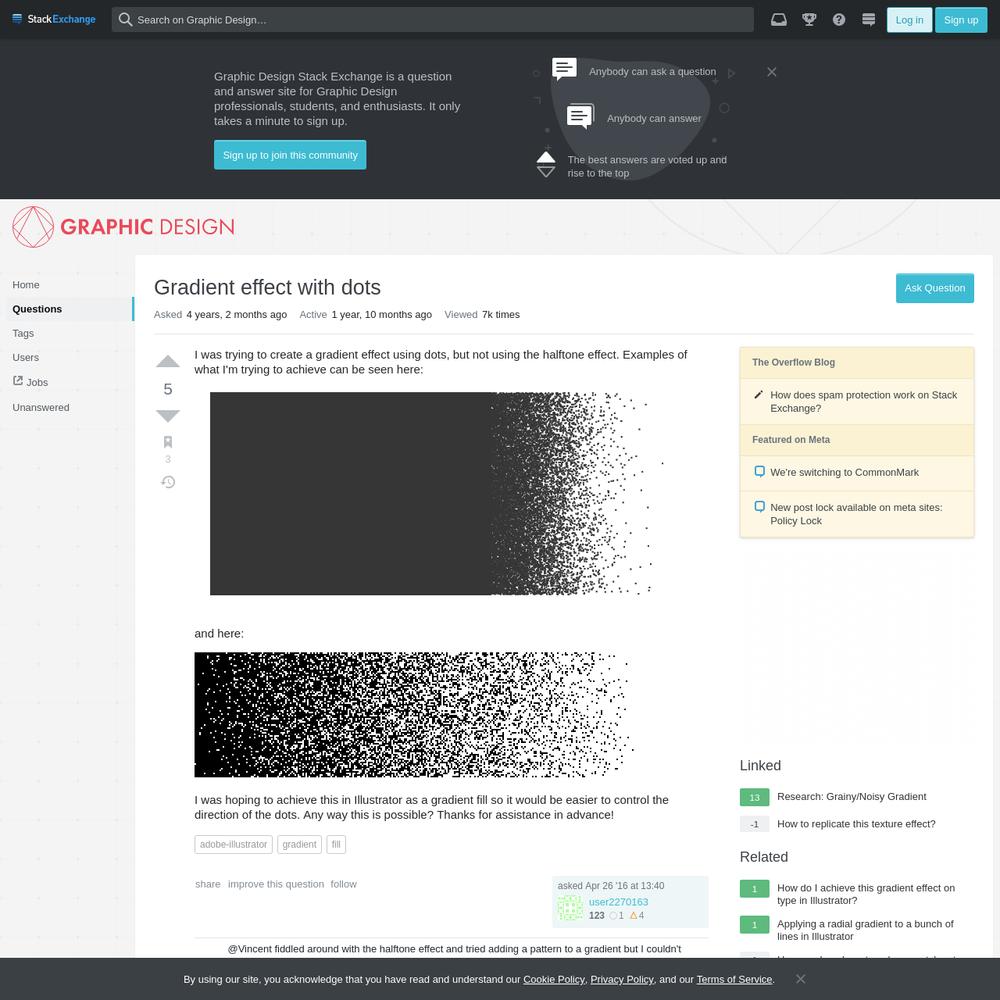
Task: Show the question activity history
Action: click(168, 482)
